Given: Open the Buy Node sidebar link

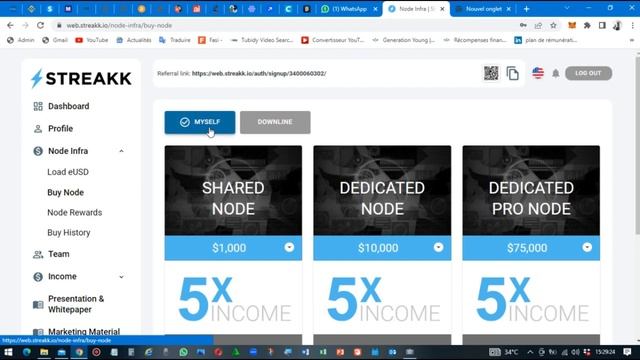Looking at the screenshot, I should click(x=65, y=192).
